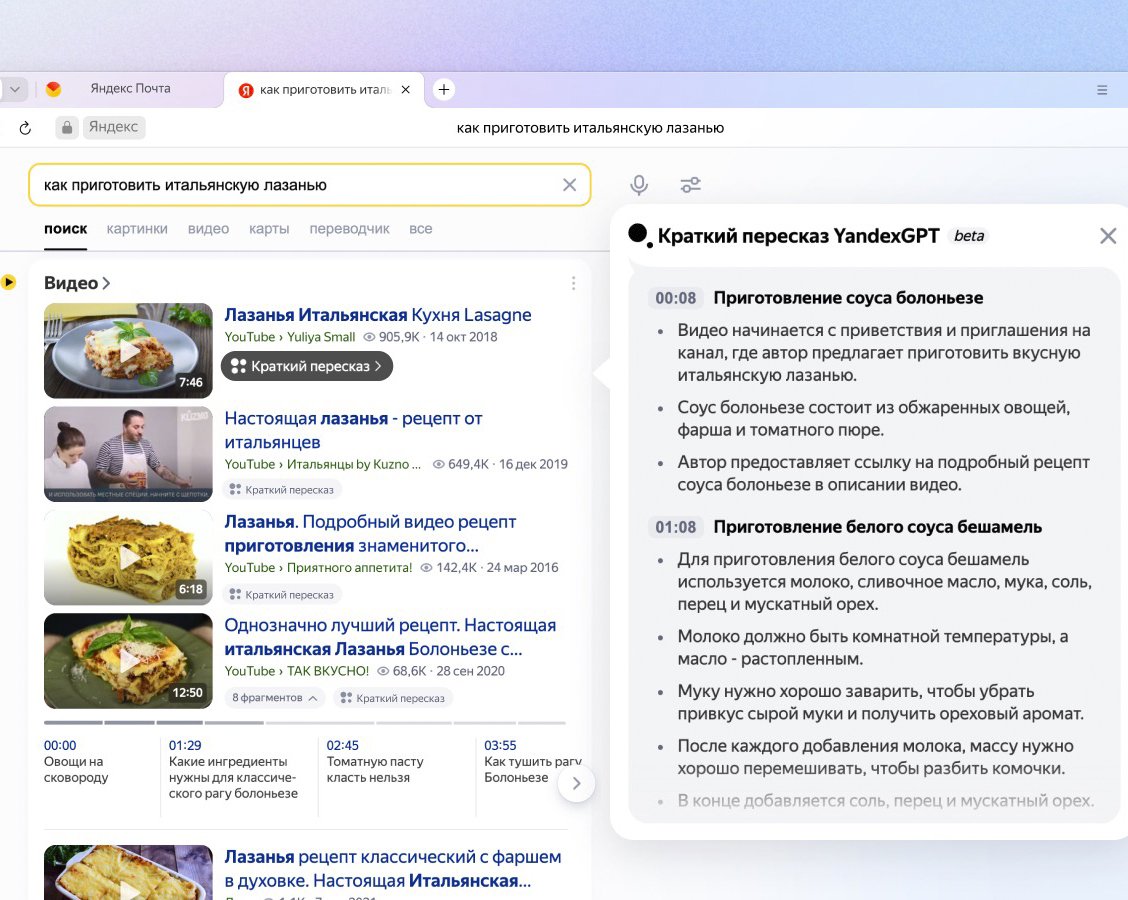Click 'Краткий пересказ' under Итальянцы by Kuzno
This screenshot has height=900, width=1128.
(x=281, y=490)
